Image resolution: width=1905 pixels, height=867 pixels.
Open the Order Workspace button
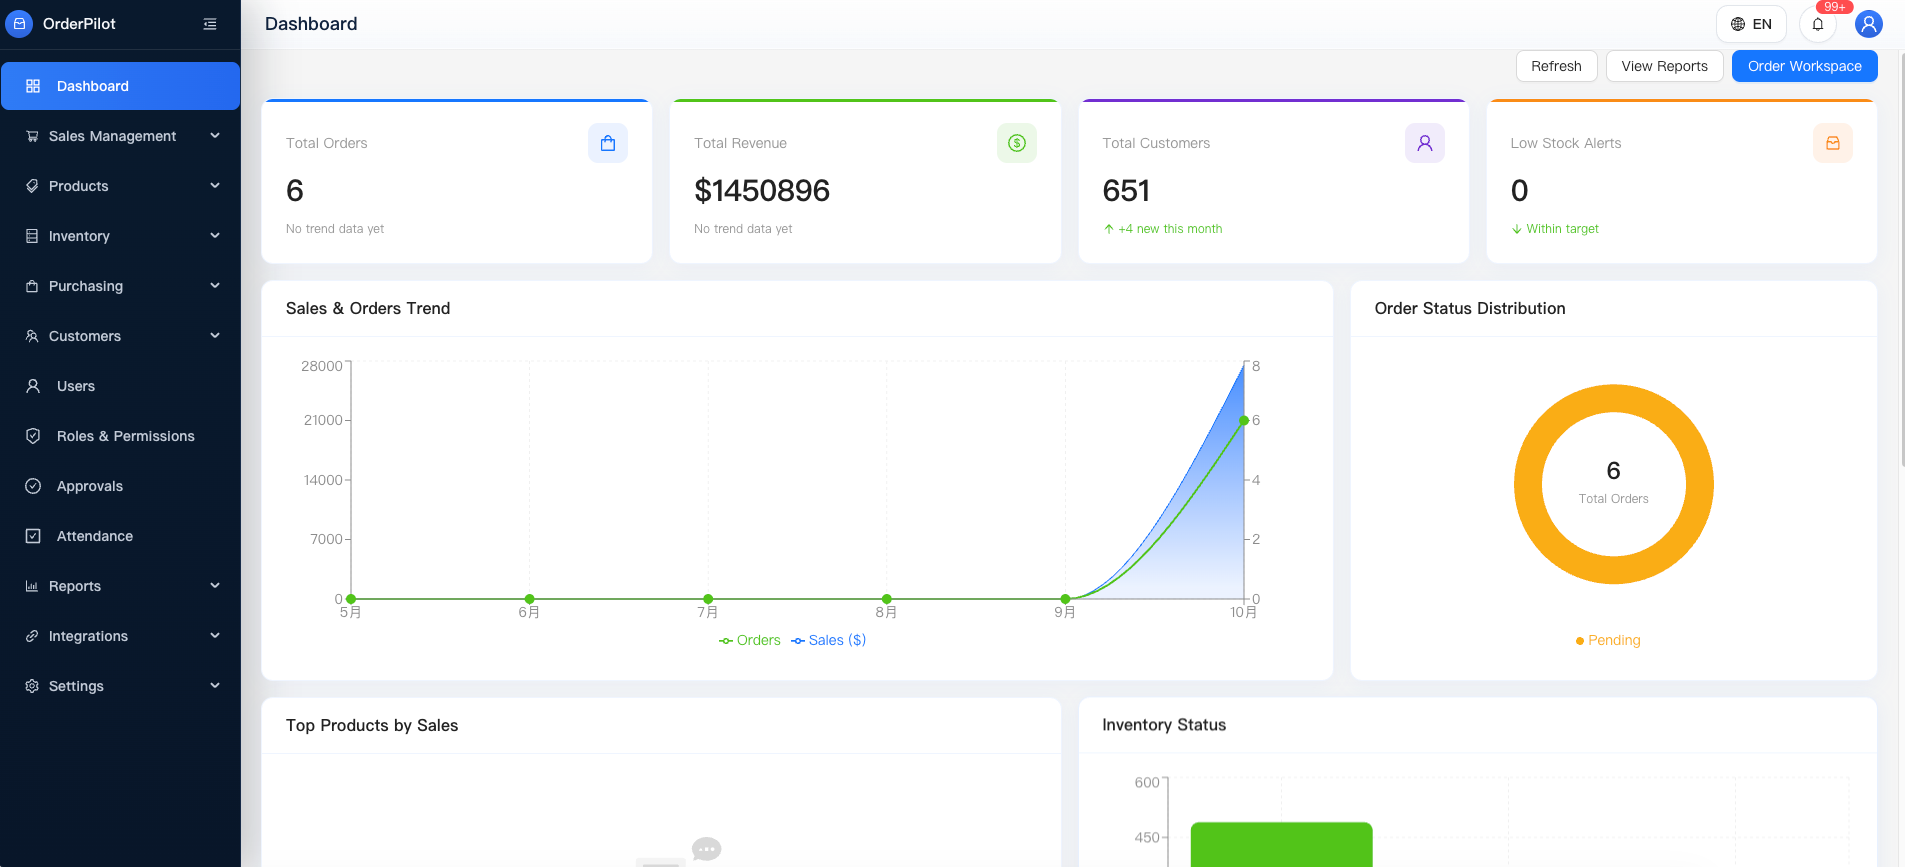click(x=1804, y=66)
